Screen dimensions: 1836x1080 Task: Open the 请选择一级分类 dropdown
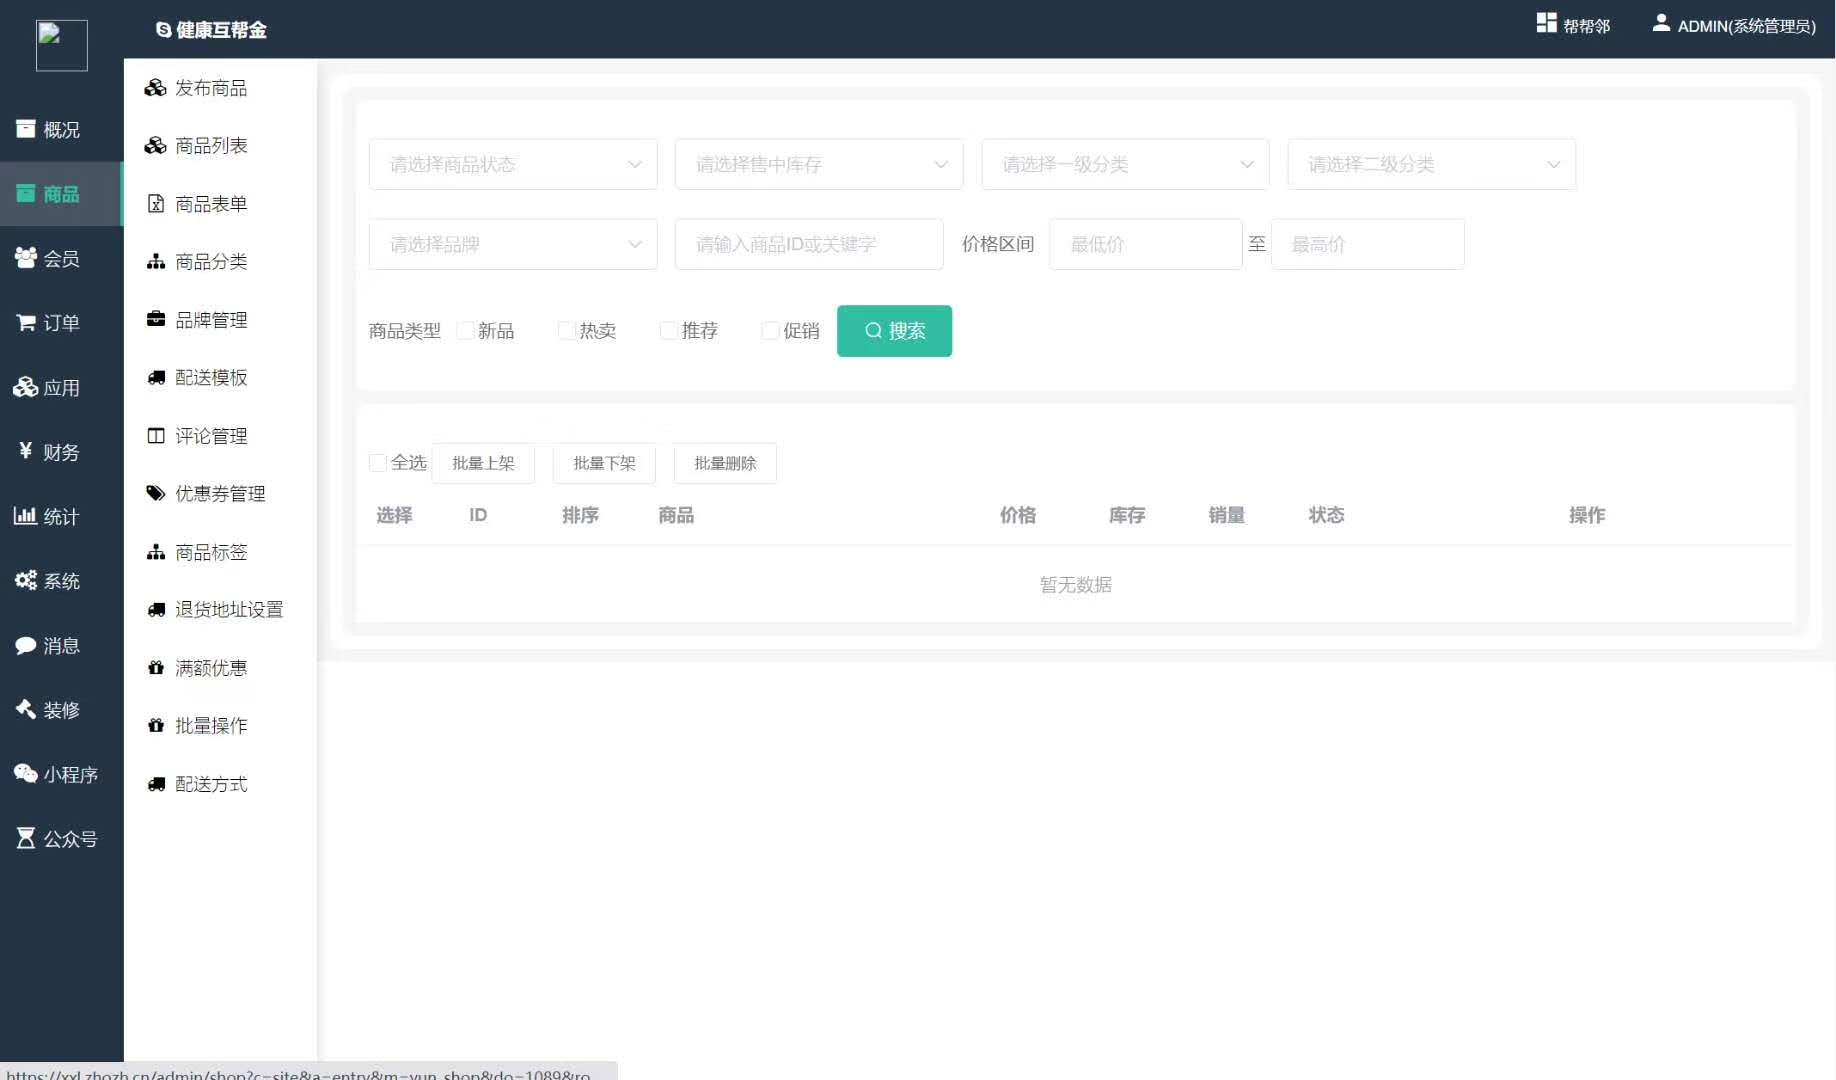tap(1125, 164)
